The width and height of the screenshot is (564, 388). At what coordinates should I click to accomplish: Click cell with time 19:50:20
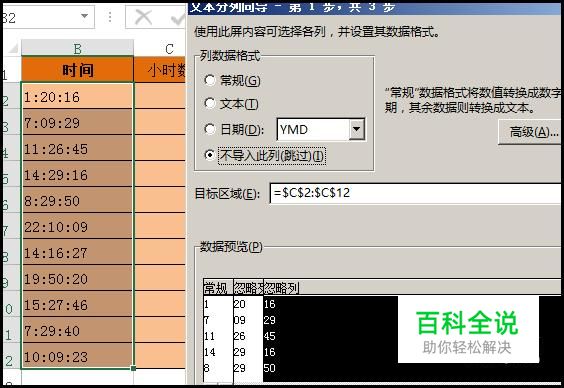tap(77, 278)
